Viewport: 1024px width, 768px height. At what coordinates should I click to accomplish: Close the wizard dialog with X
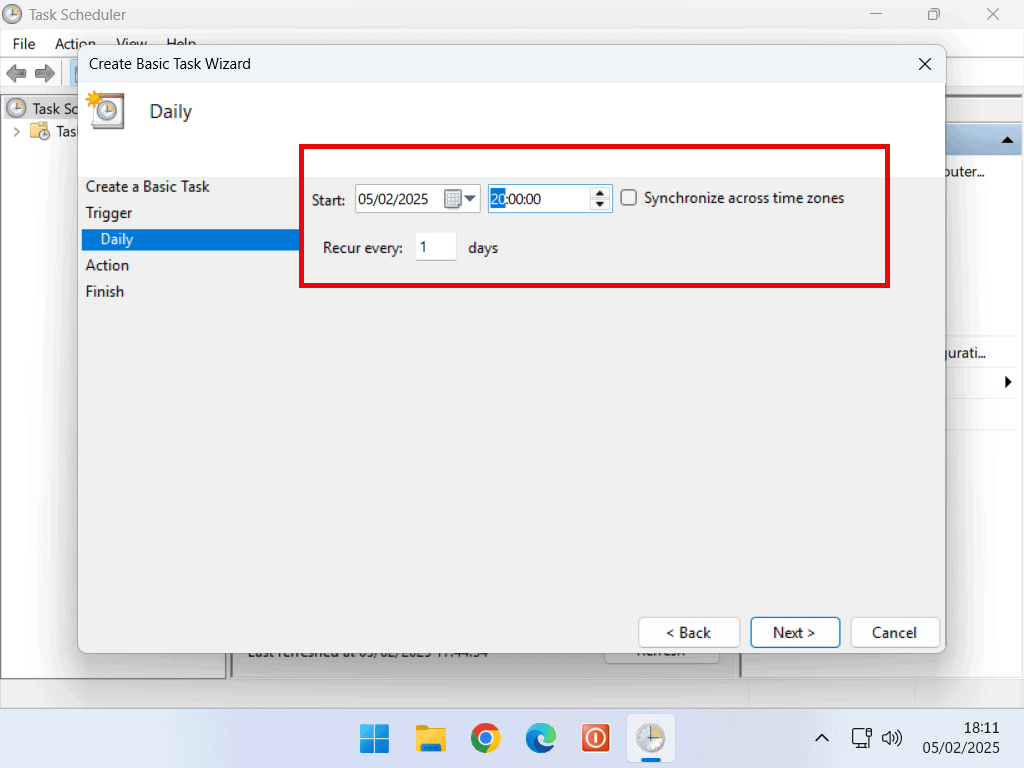click(x=924, y=64)
